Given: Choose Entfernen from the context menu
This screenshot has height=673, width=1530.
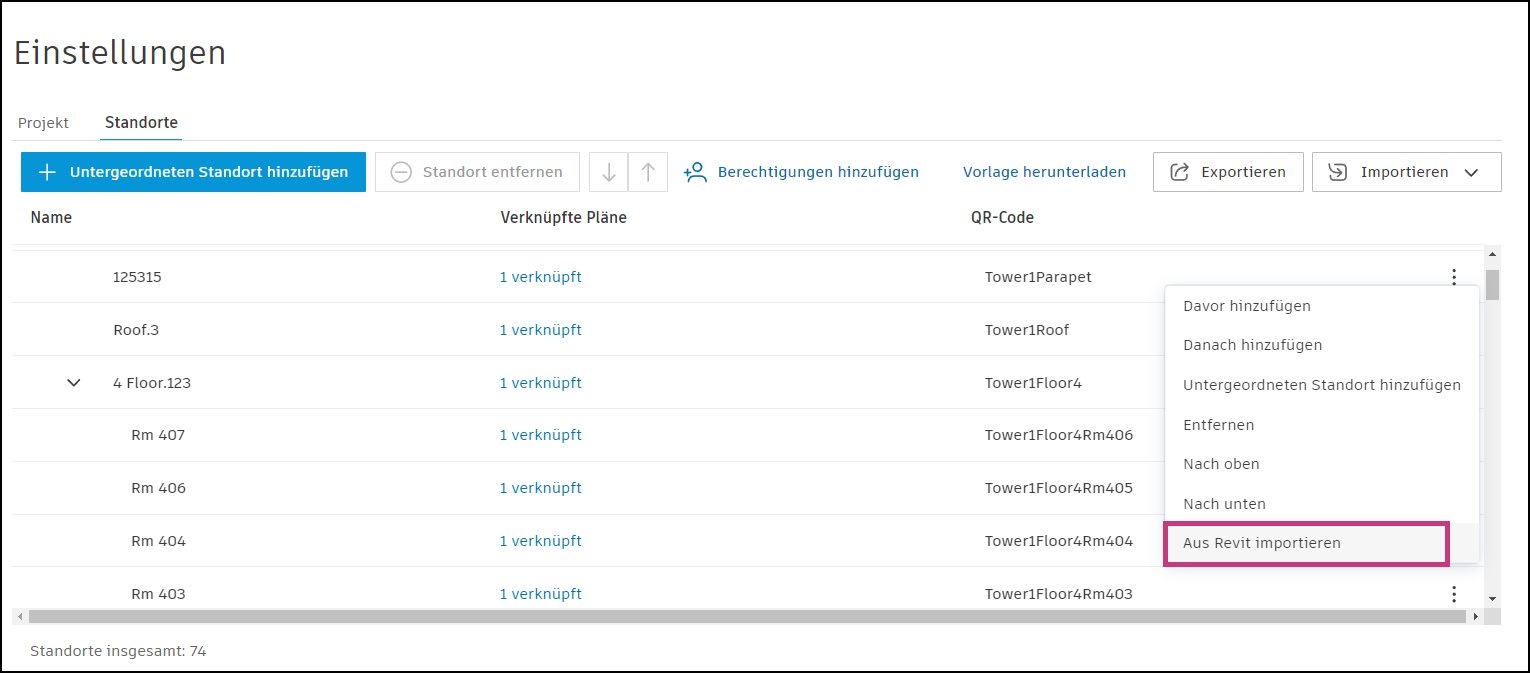Looking at the screenshot, I should [1218, 425].
